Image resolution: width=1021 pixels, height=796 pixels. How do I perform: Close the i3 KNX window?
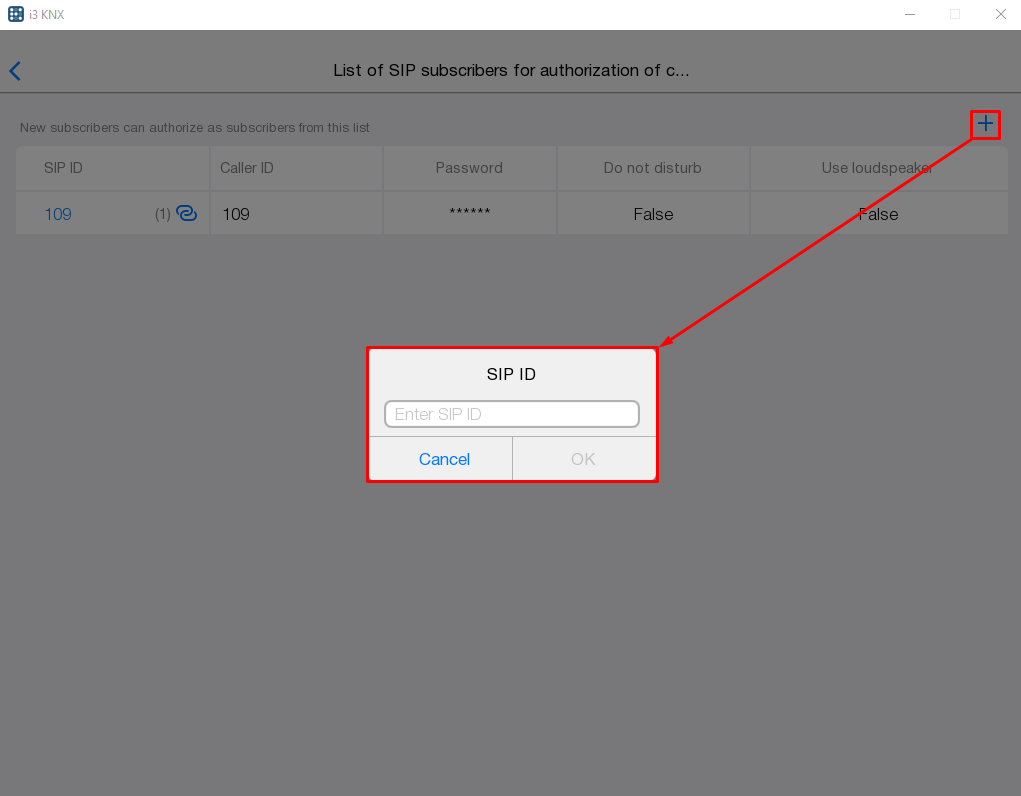(x=999, y=14)
